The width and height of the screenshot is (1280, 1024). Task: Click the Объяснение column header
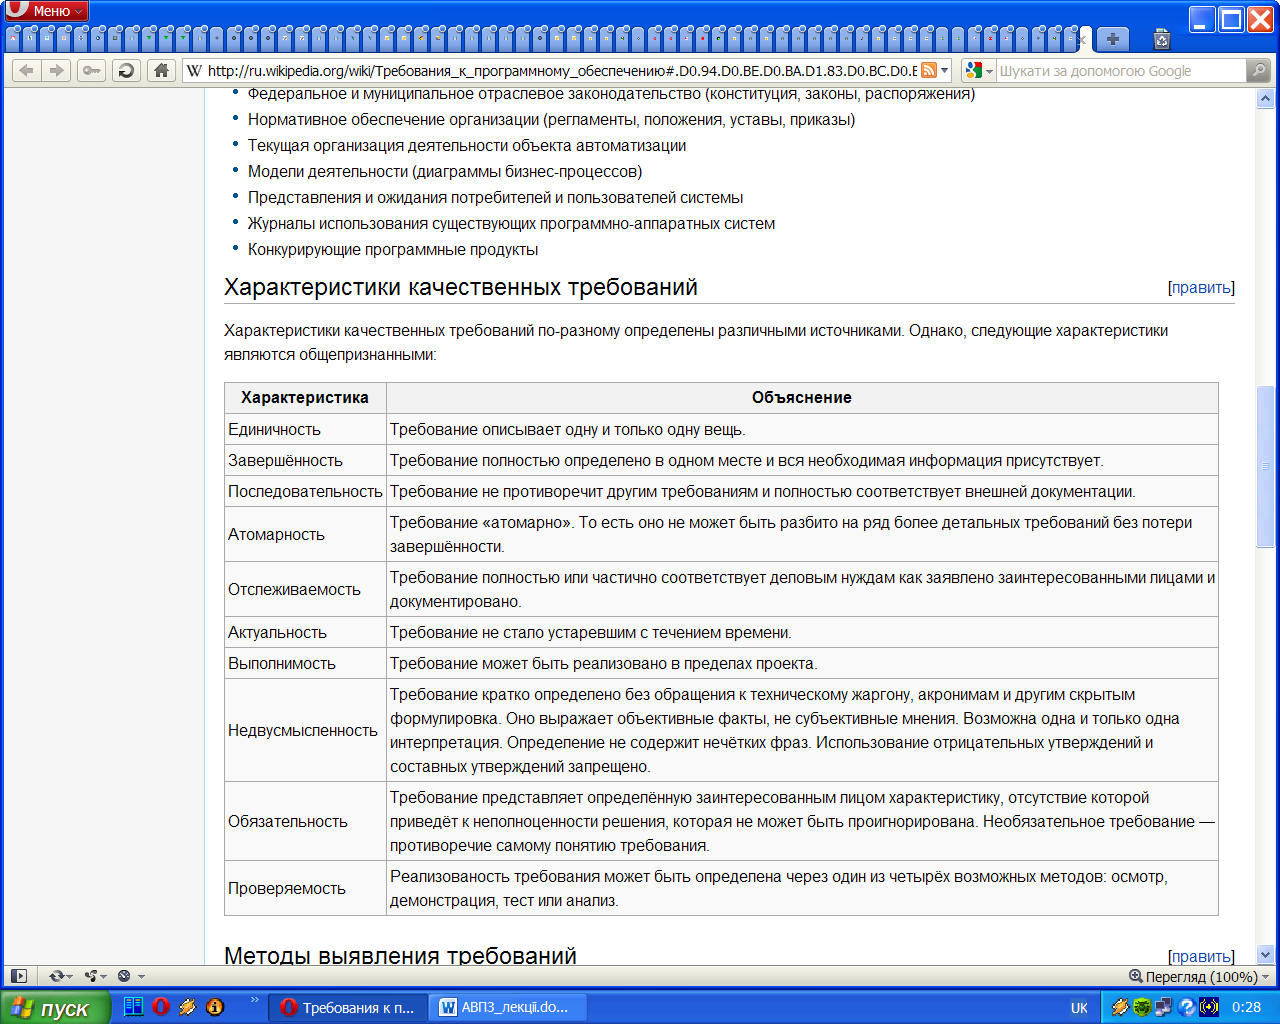click(x=802, y=397)
